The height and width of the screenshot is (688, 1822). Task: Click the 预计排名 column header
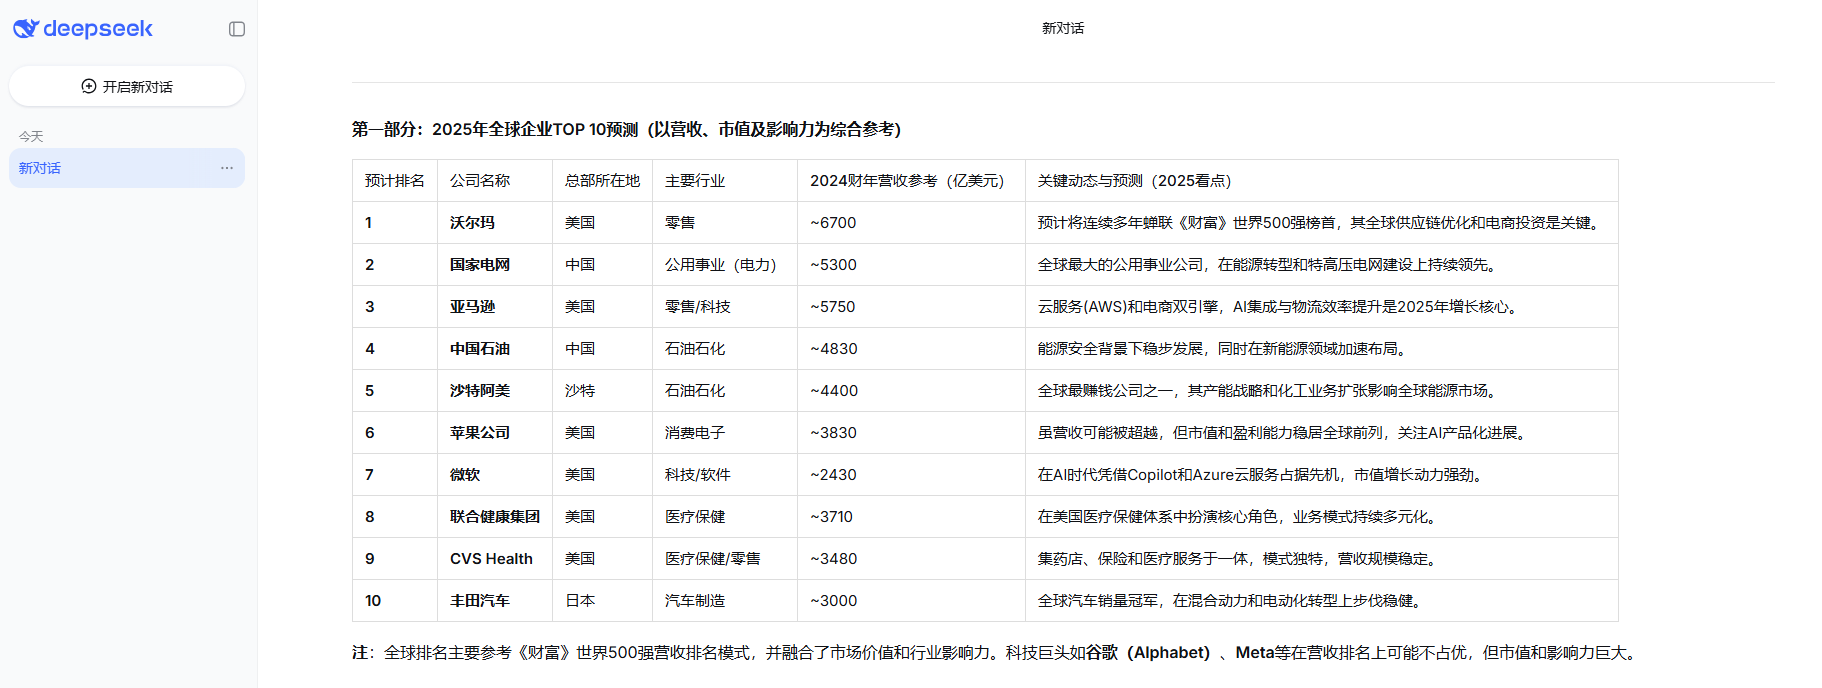coord(395,181)
